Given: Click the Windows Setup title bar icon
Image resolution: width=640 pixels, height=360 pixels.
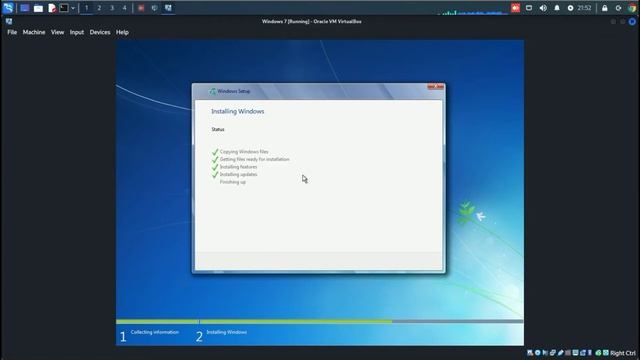Looking at the screenshot, I should 213,91.
